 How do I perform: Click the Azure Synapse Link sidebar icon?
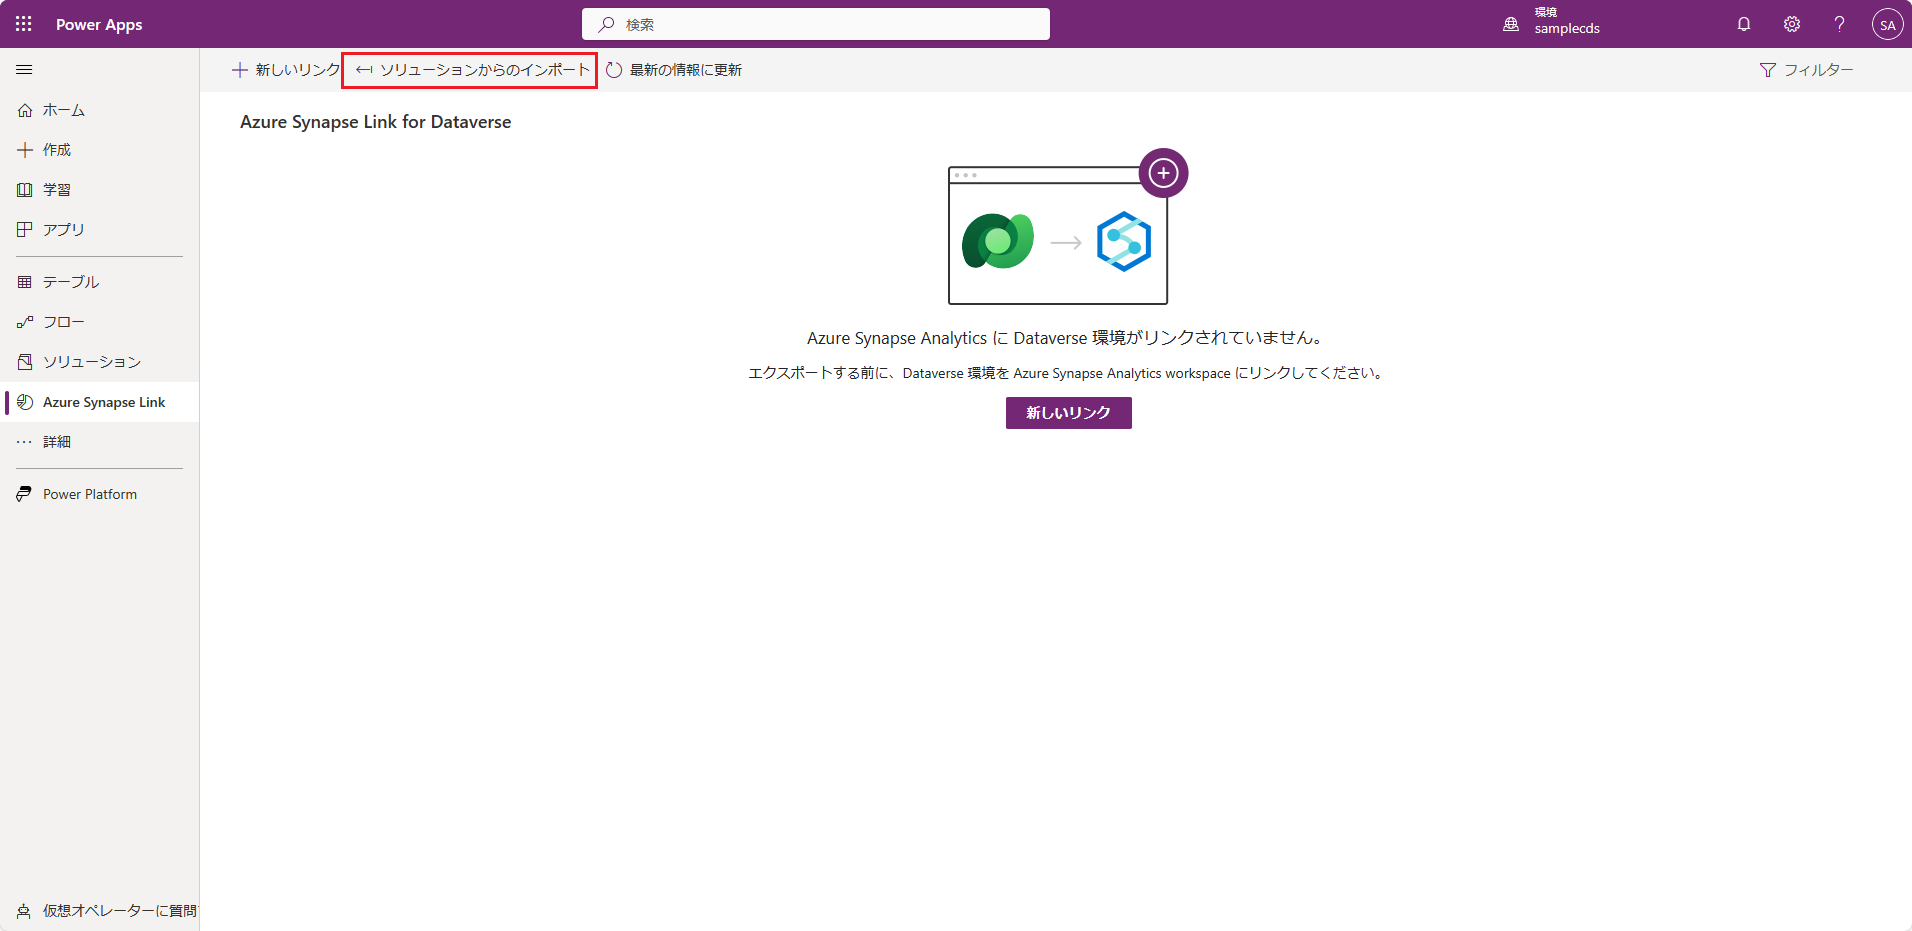[x=103, y=401]
